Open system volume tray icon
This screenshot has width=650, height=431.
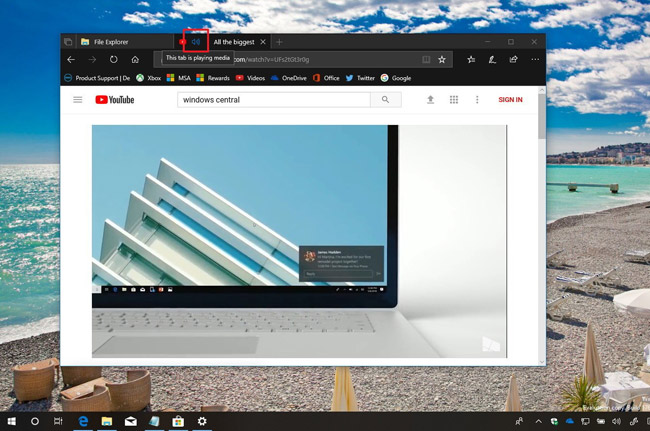(x=616, y=421)
